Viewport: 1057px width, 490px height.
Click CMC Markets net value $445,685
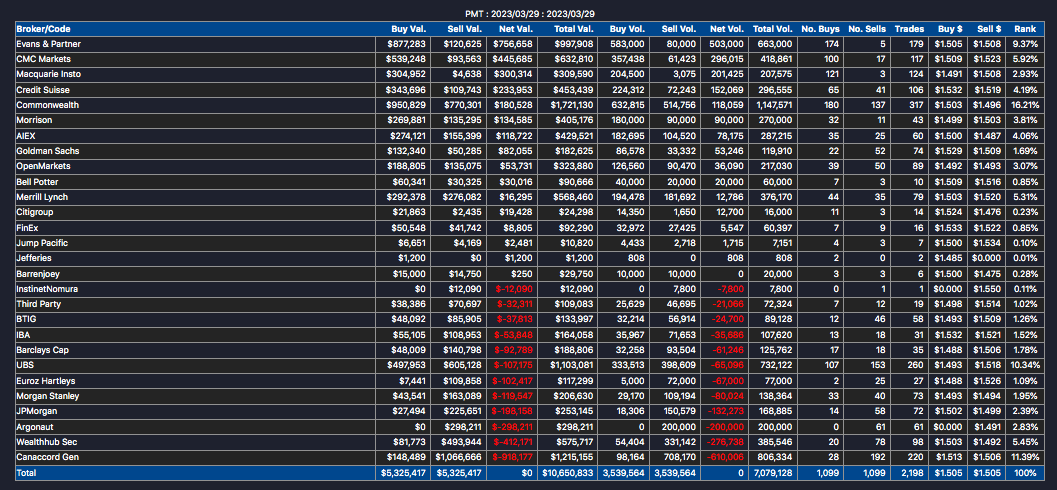[x=512, y=59]
